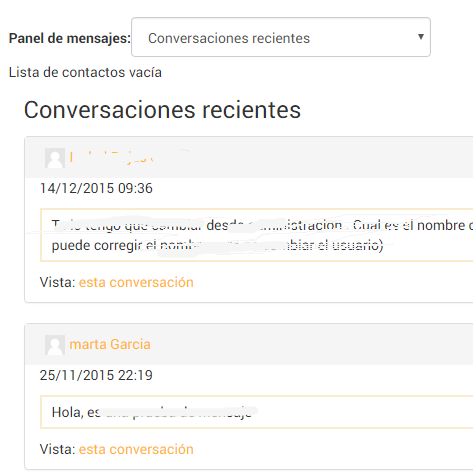Click the 25/11/2015 22:19 timestamp
Screen dimensions: 473x473
click(96, 375)
